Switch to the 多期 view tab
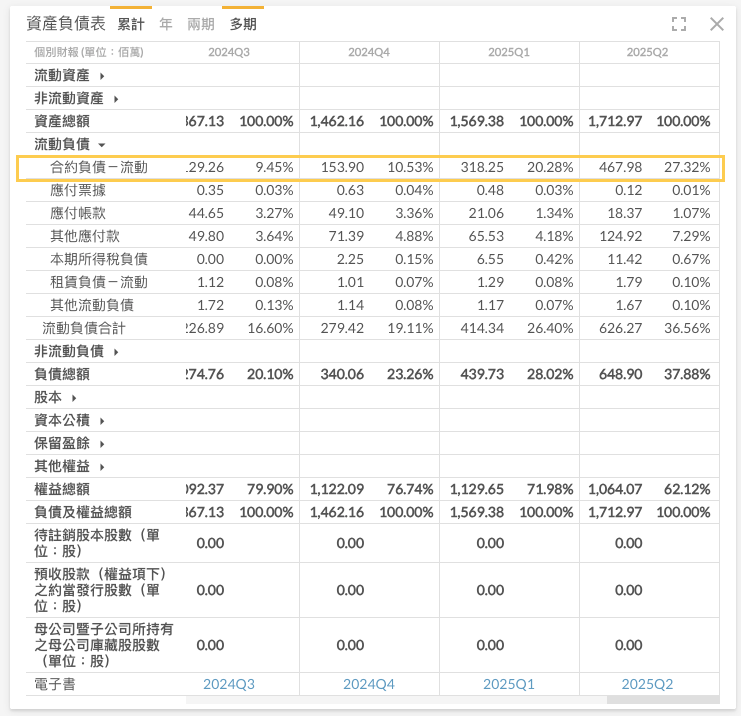This screenshot has width=741, height=716. click(x=243, y=24)
